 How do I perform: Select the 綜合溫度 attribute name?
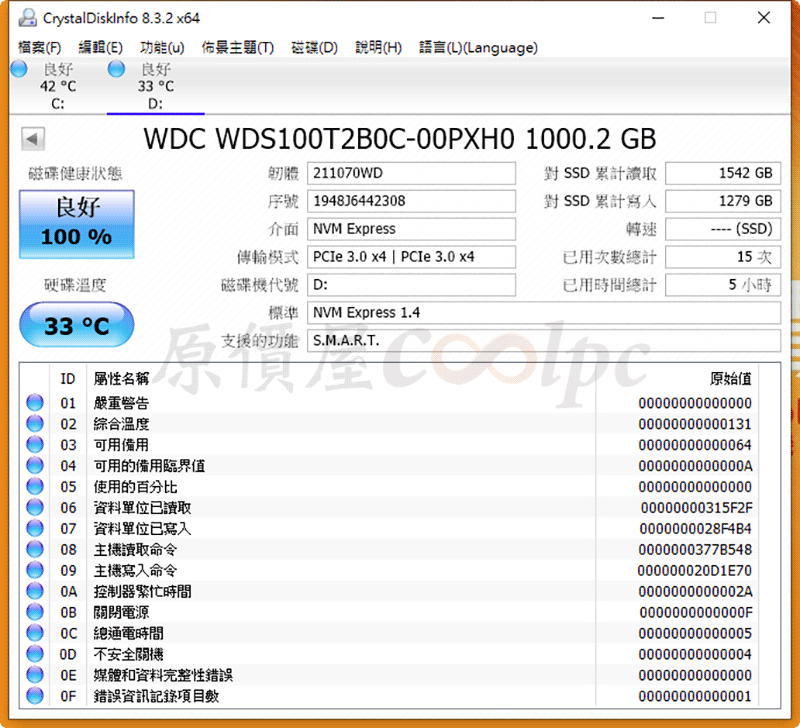click(x=121, y=424)
